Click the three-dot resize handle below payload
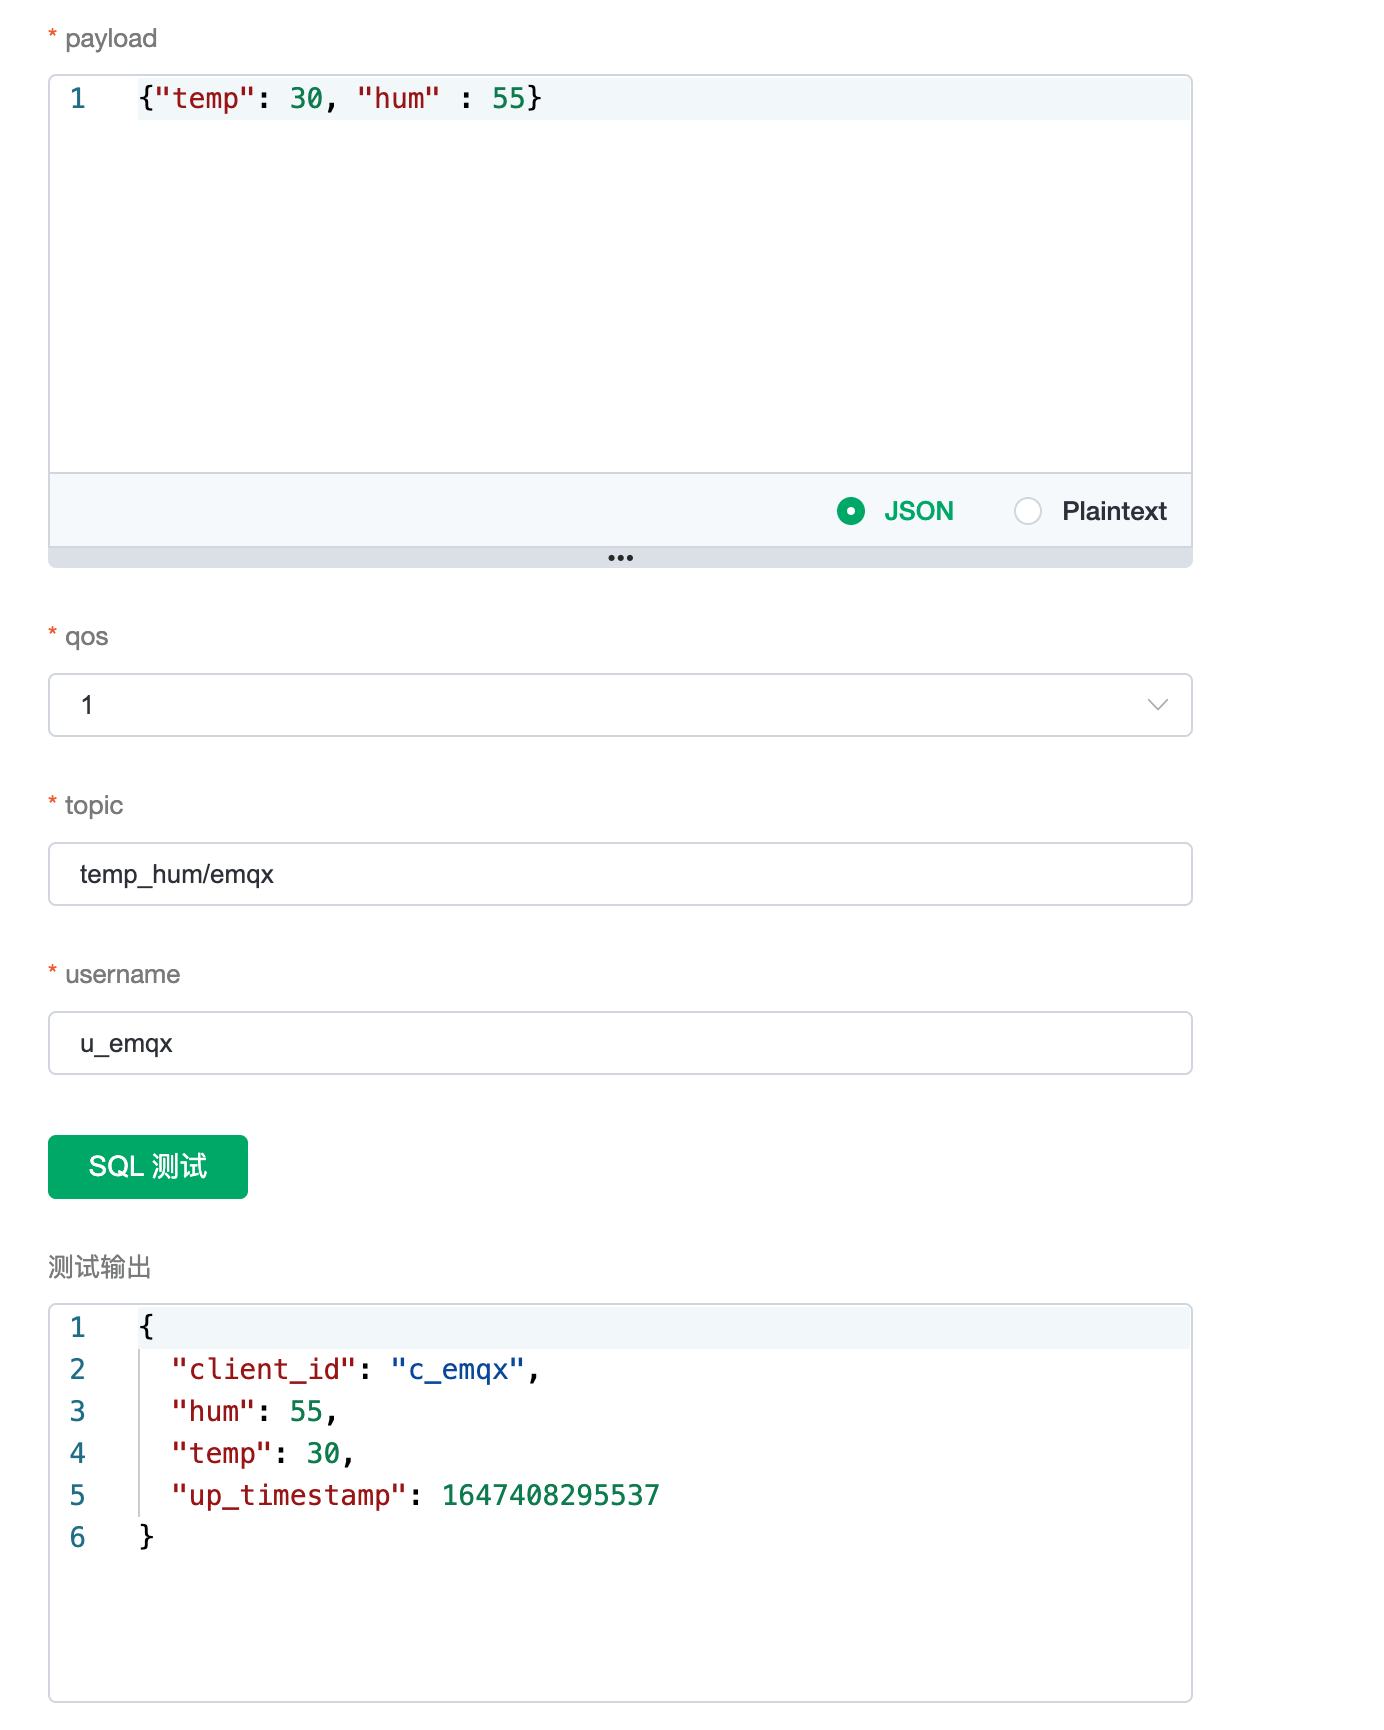Viewport: 1384px width, 1730px height. [x=620, y=558]
